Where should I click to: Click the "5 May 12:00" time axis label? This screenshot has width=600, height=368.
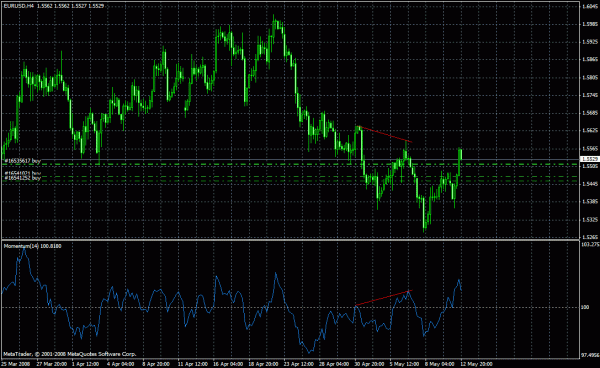click(404, 364)
